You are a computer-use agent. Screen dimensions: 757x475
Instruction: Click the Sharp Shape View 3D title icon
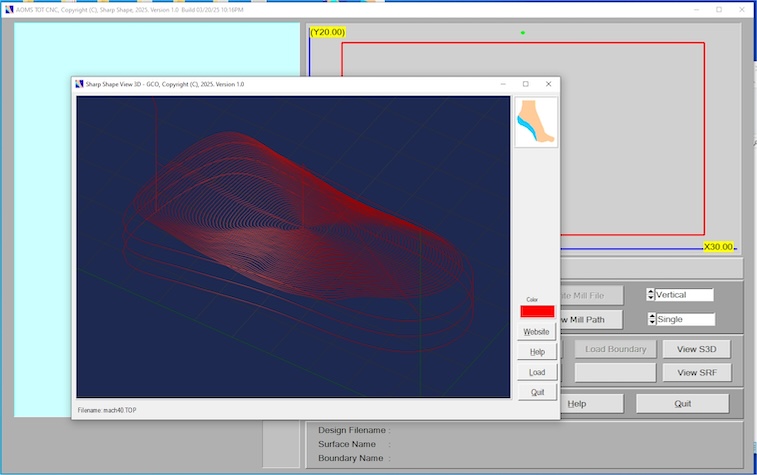(79, 84)
